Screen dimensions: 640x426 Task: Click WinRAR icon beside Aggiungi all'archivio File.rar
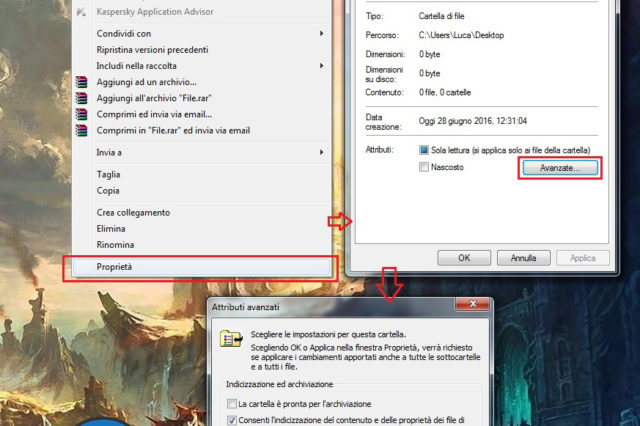[x=82, y=98]
